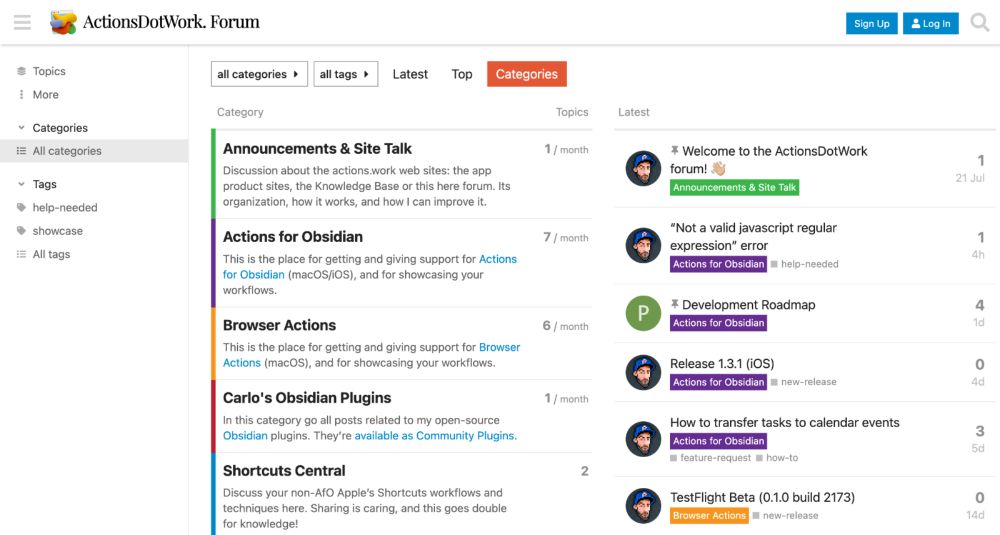Open TestFlight Beta (0.1.0 build 2173) topic

(762, 497)
